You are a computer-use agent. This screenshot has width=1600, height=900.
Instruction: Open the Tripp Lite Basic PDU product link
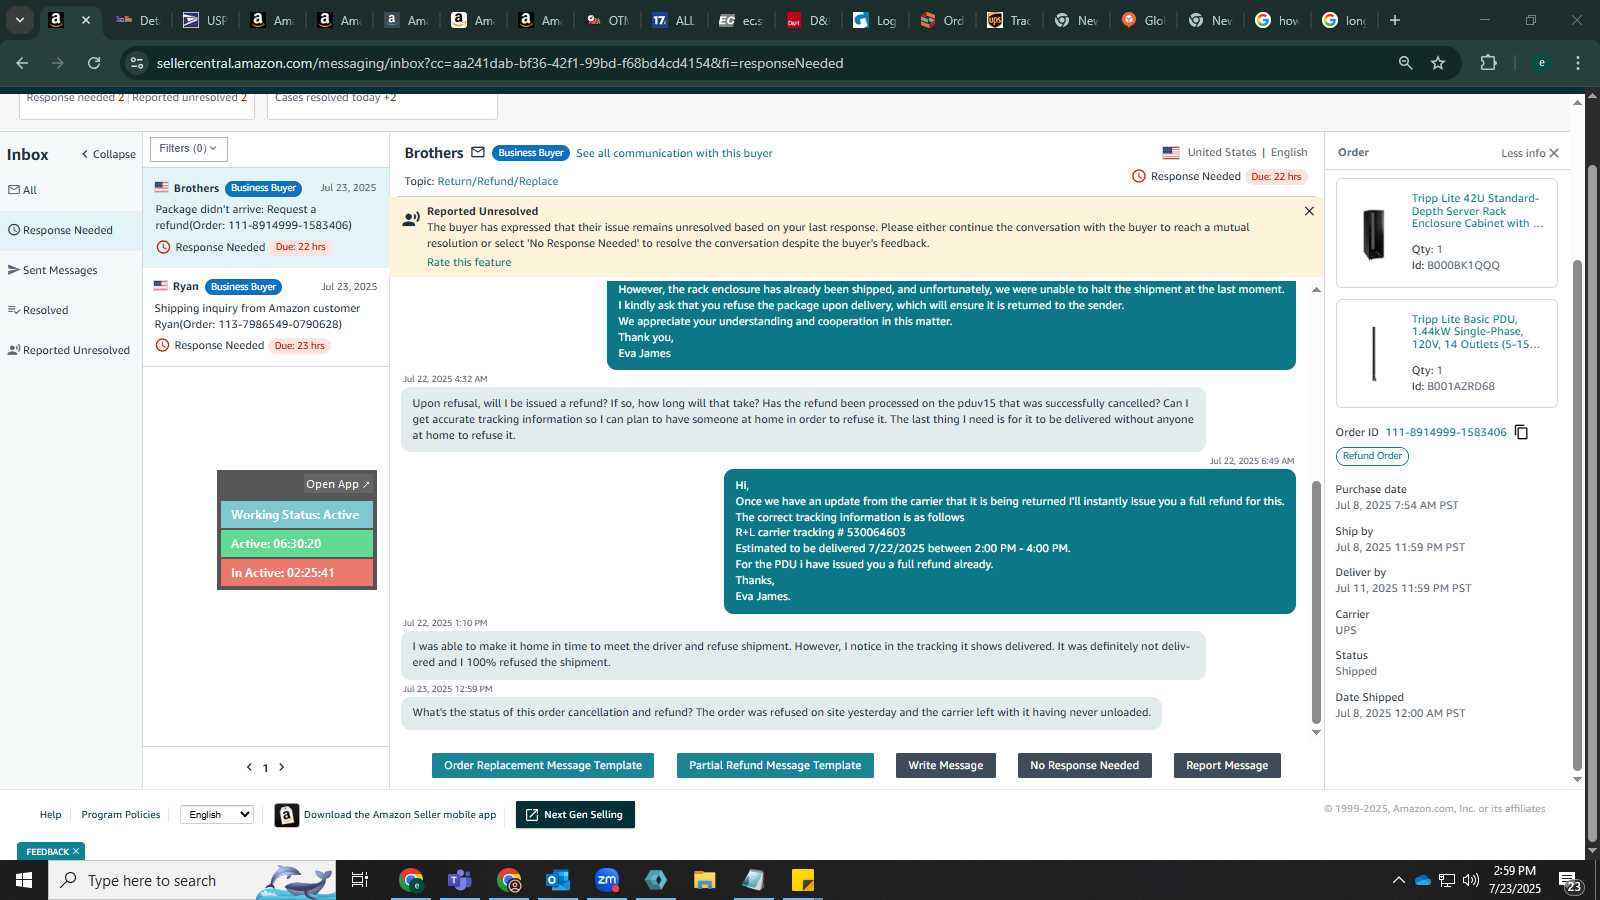[1475, 332]
